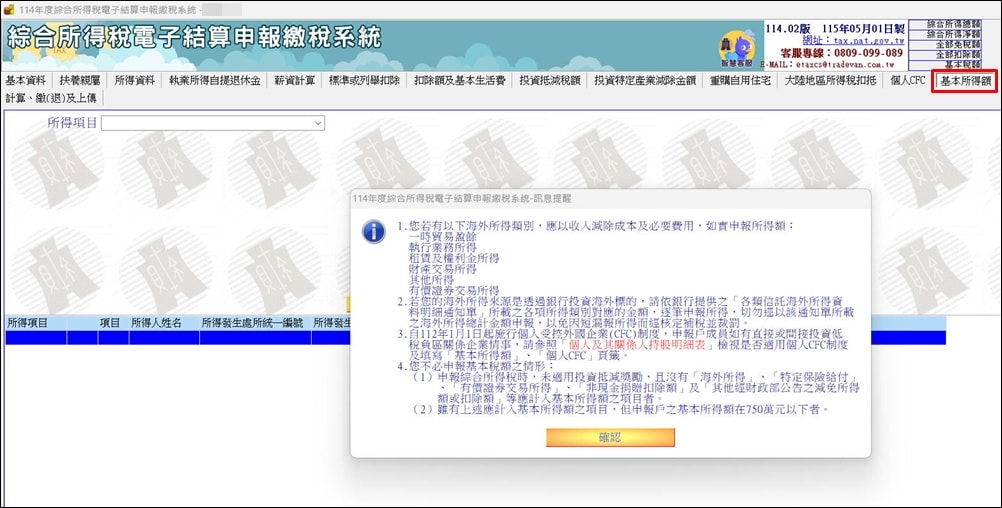Screen dimensions: 1002x508
Task: Click the 綜合所得總額 summary field
Action: pos(944,24)
